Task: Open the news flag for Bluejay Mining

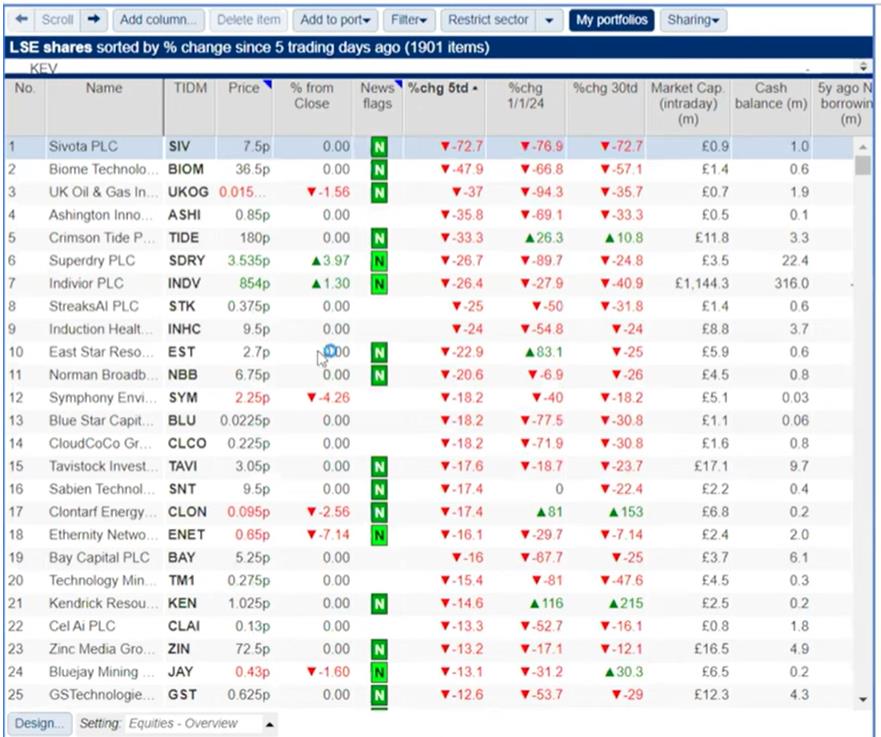Action: [x=379, y=672]
